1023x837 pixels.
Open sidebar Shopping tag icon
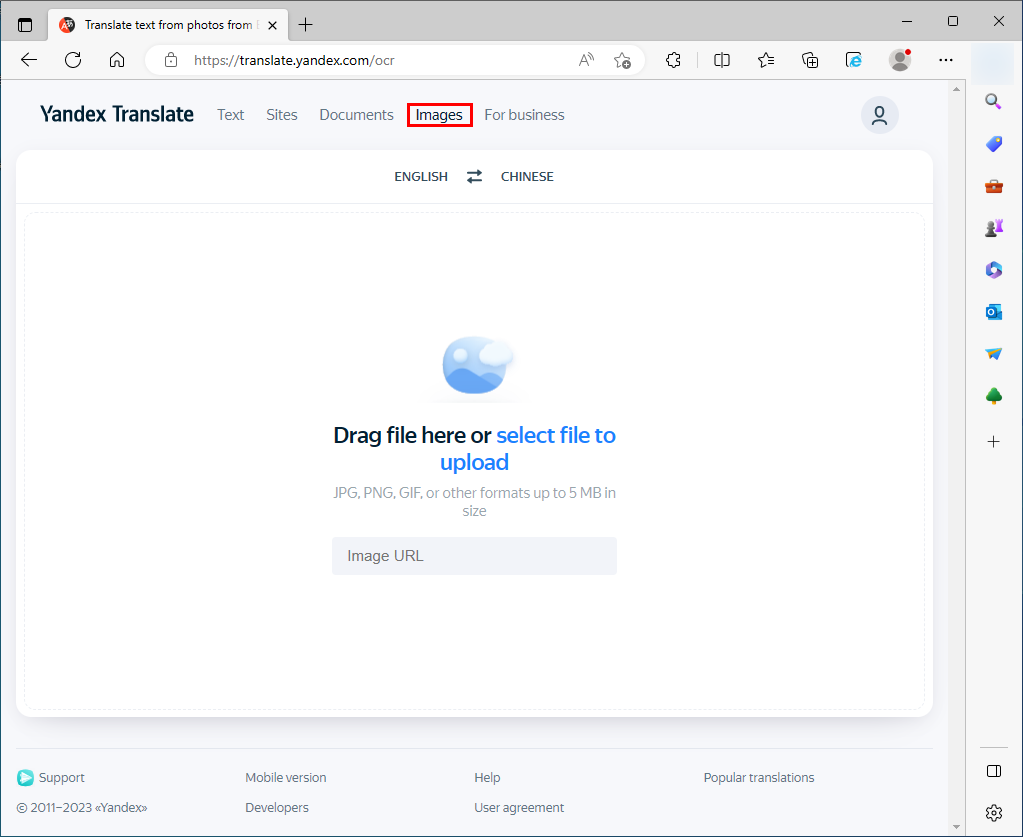pos(994,144)
